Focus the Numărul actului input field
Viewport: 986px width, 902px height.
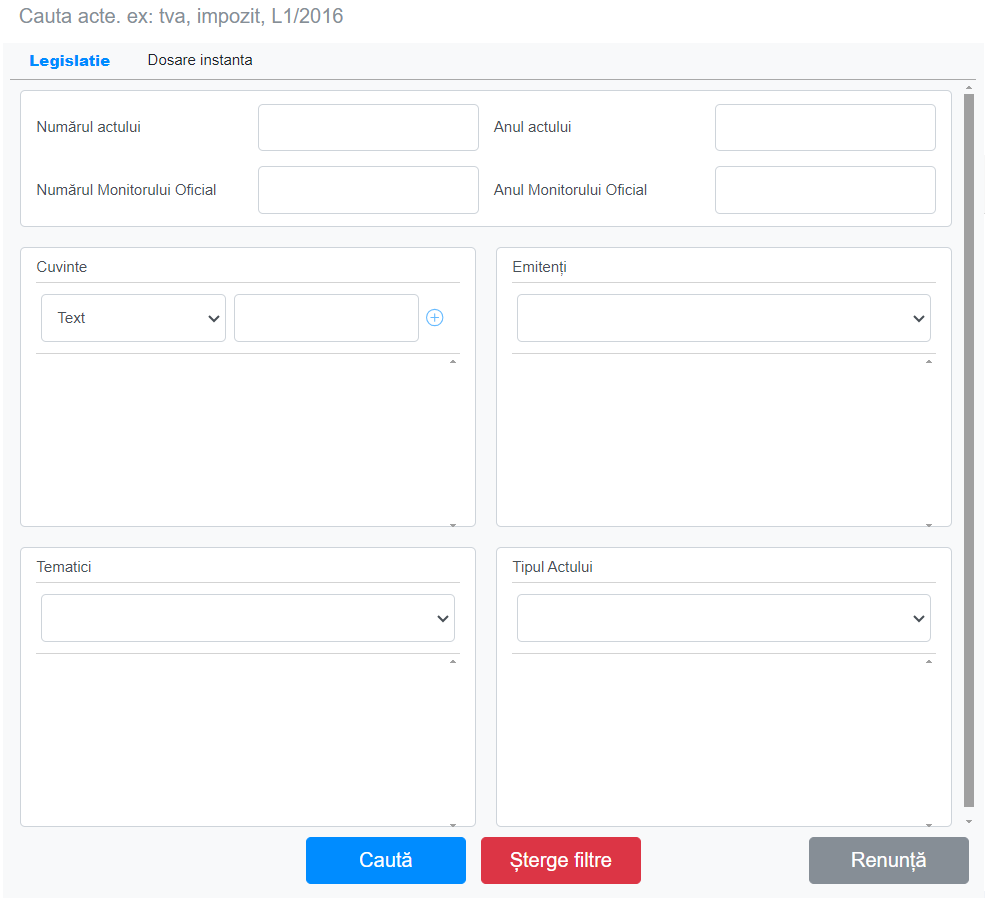pyautogui.click(x=368, y=128)
